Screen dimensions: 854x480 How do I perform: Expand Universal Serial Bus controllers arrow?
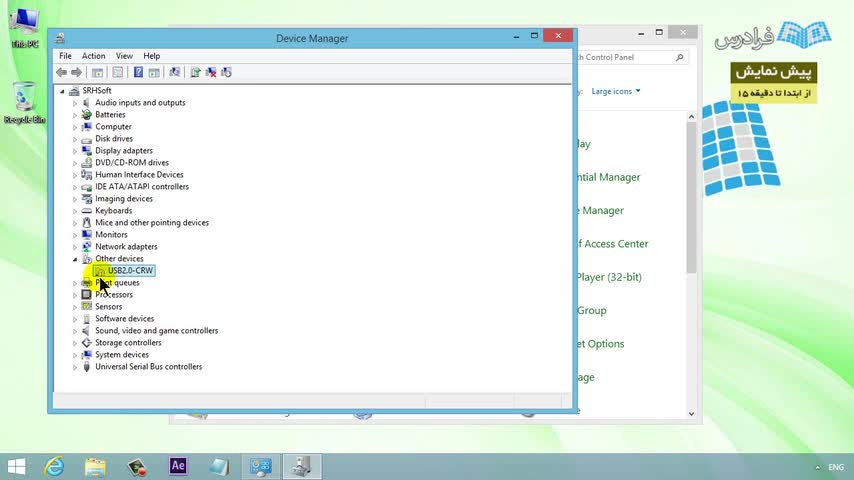(75, 367)
